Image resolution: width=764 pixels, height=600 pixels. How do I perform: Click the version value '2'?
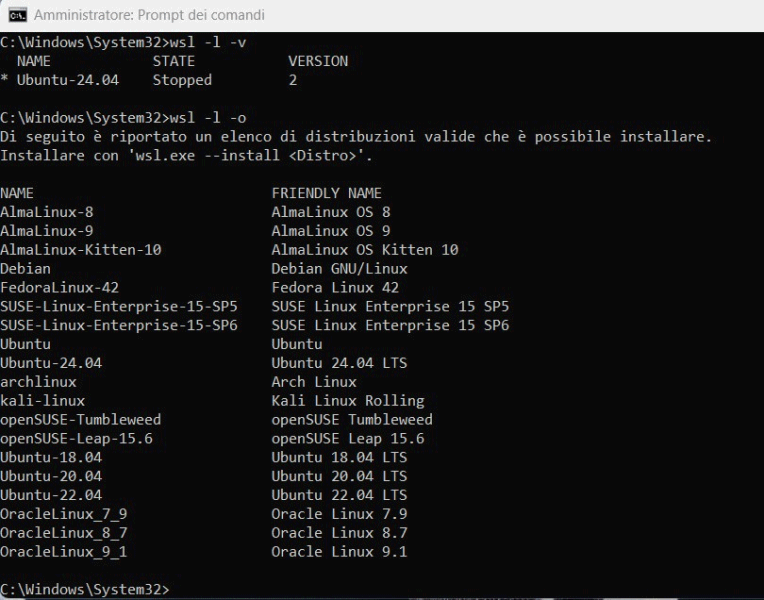tap(293, 80)
